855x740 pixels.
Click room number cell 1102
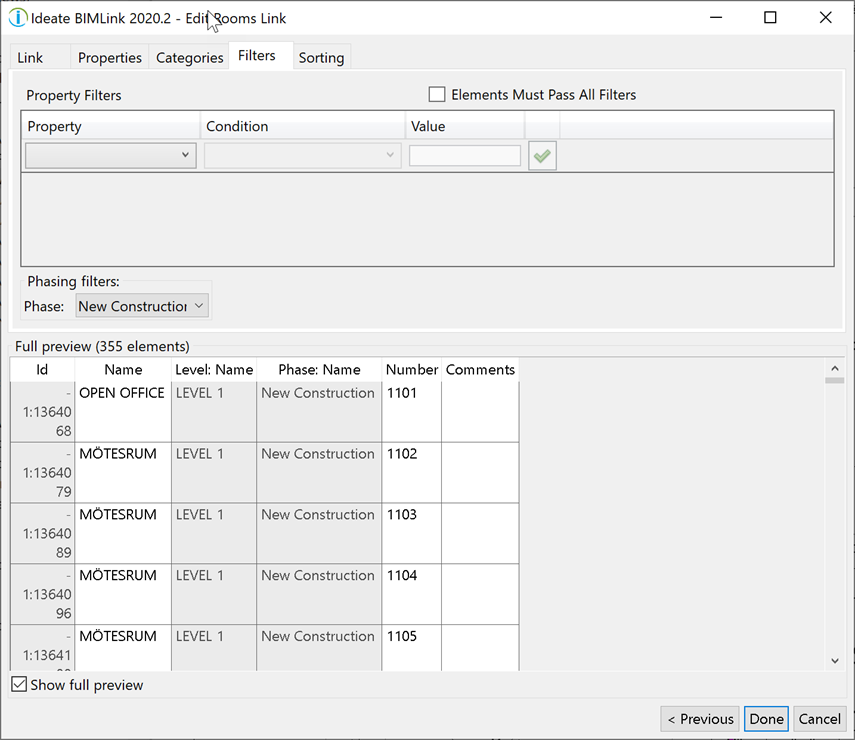click(x=412, y=472)
